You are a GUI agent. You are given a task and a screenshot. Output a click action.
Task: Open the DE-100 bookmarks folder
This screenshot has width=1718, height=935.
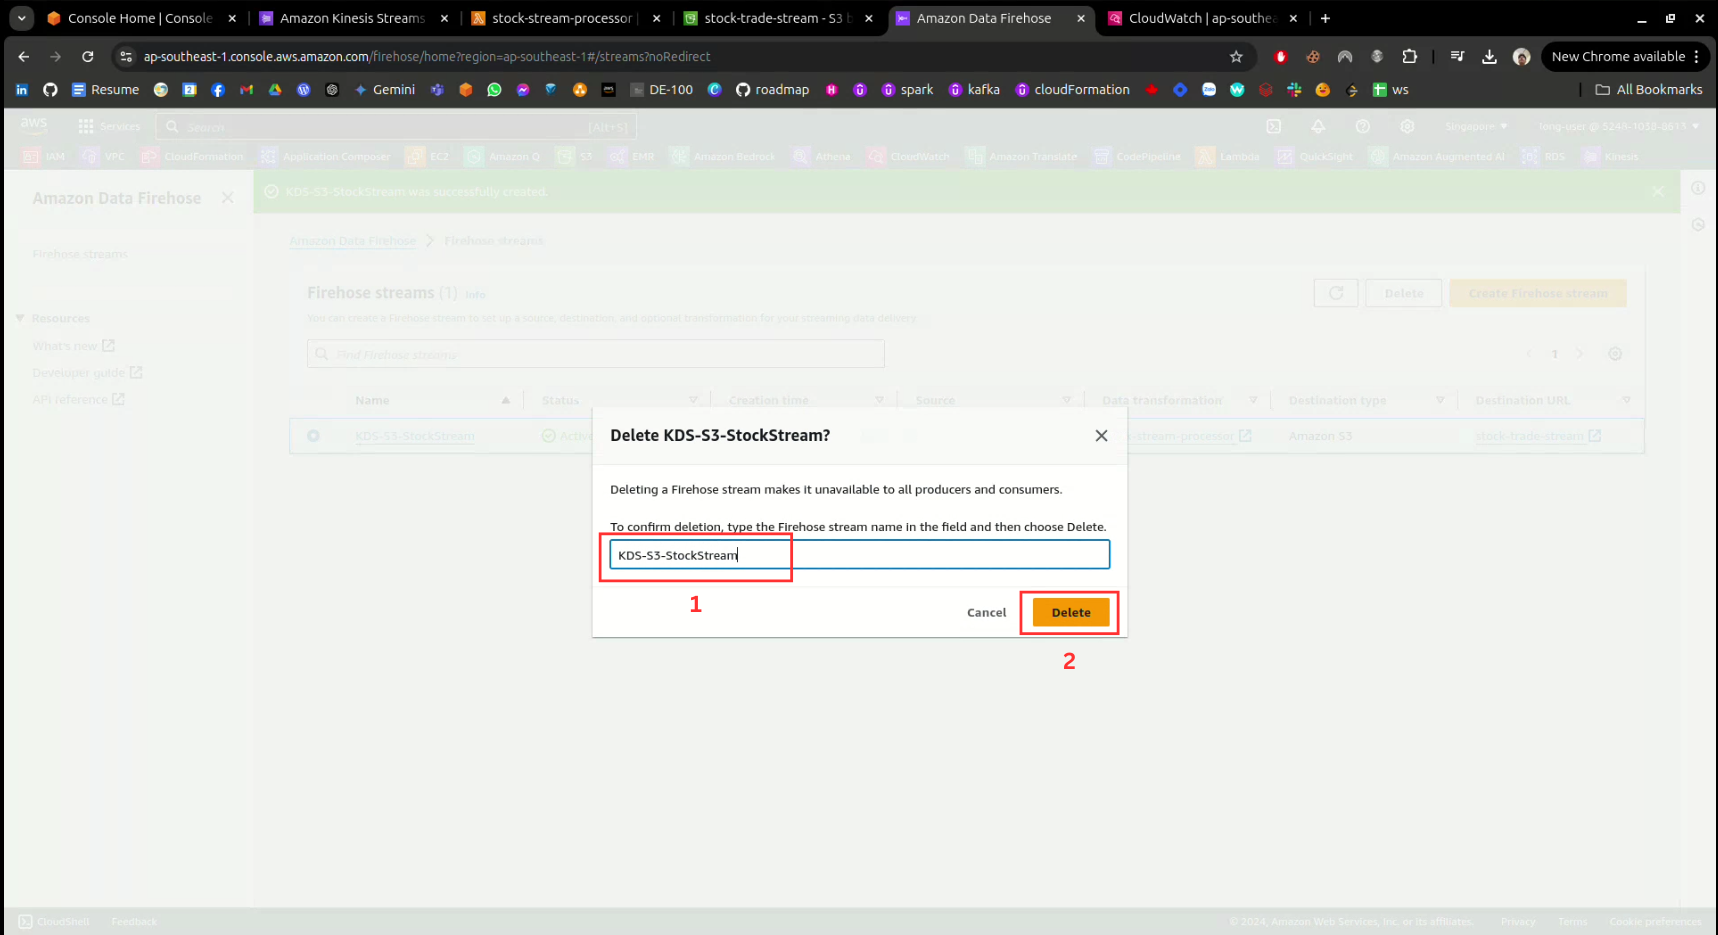[x=661, y=90]
